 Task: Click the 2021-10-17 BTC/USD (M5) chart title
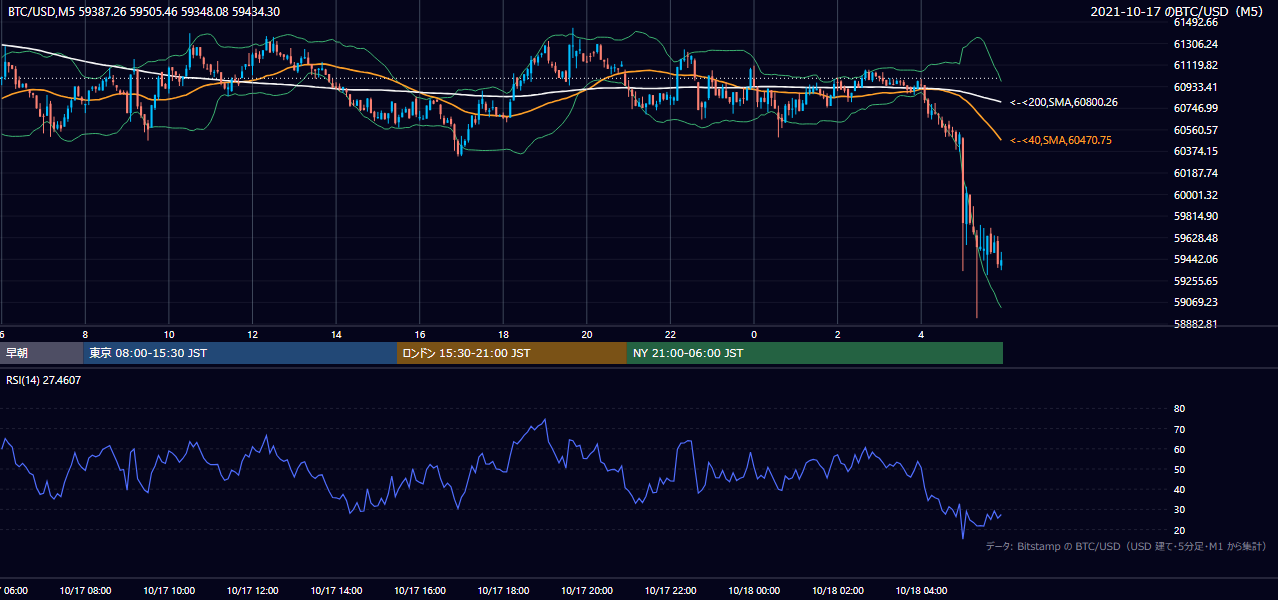pos(1179,12)
